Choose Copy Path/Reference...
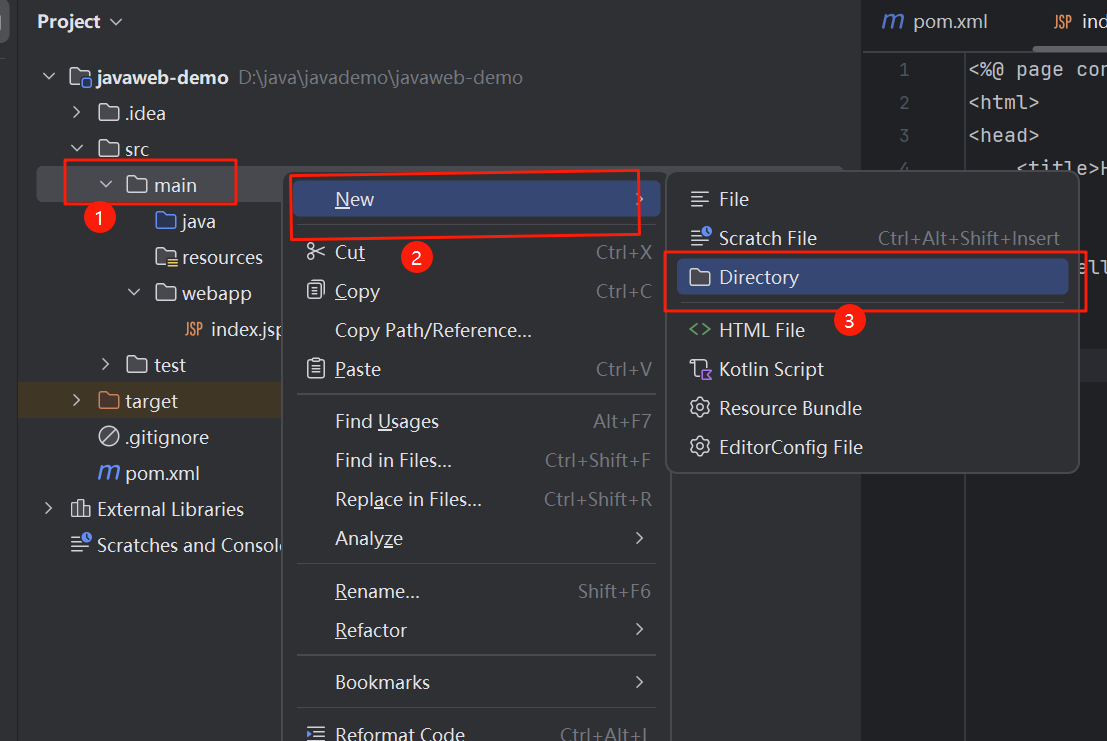This screenshot has width=1107, height=741. (477, 330)
